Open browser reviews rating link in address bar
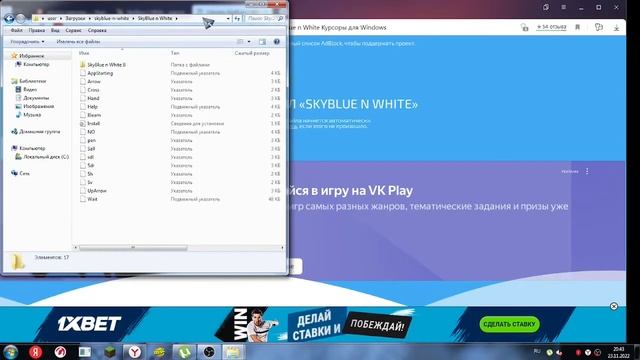Viewport: 640px width, 360px height. [x=551, y=27]
